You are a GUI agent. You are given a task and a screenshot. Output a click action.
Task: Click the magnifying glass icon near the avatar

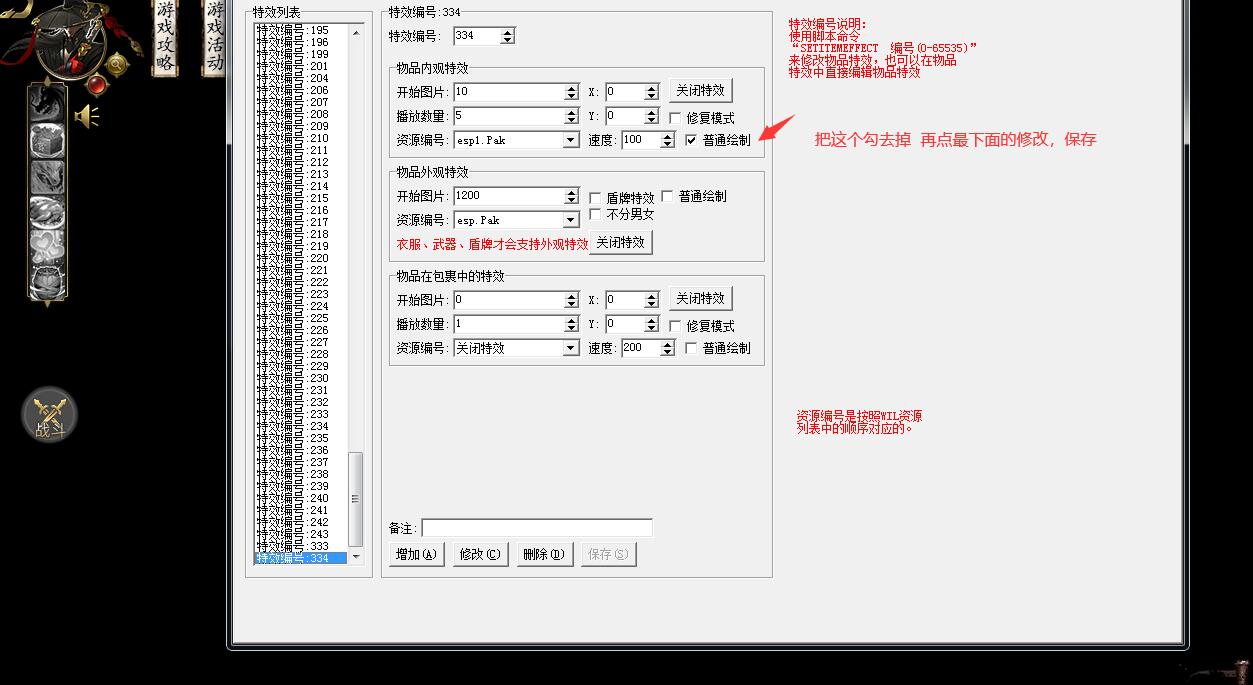[117, 65]
